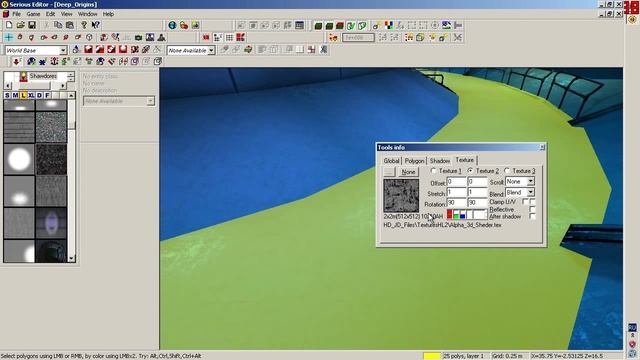The image size is (640, 360).
Task: Click the blue star icon in the bottom toolbar row
Action: click(42, 62)
